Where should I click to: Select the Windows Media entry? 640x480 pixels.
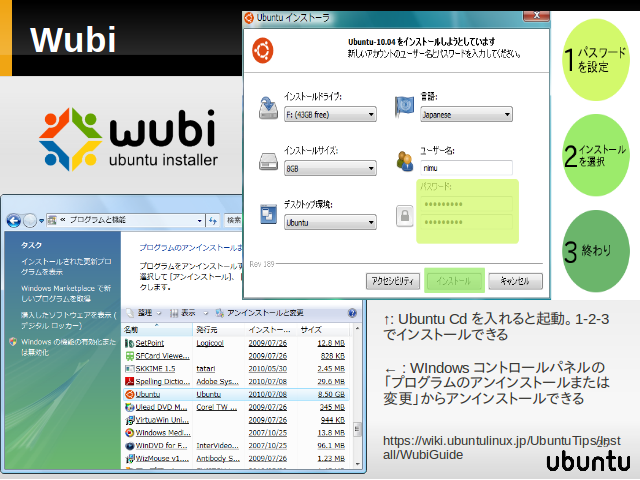point(236,433)
